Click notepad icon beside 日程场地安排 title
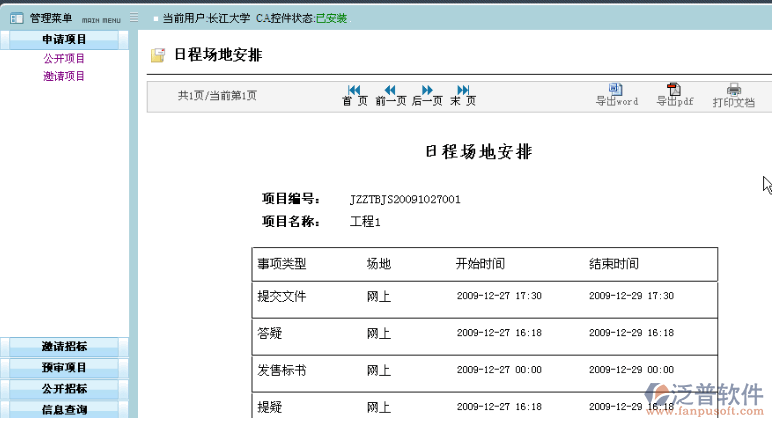 click(x=158, y=56)
